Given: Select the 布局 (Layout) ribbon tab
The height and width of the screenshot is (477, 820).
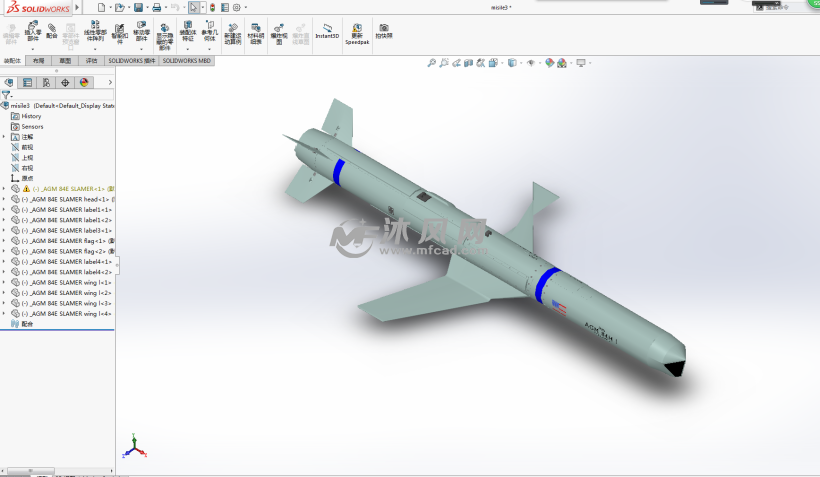Looking at the screenshot, I should (x=39, y=61).
